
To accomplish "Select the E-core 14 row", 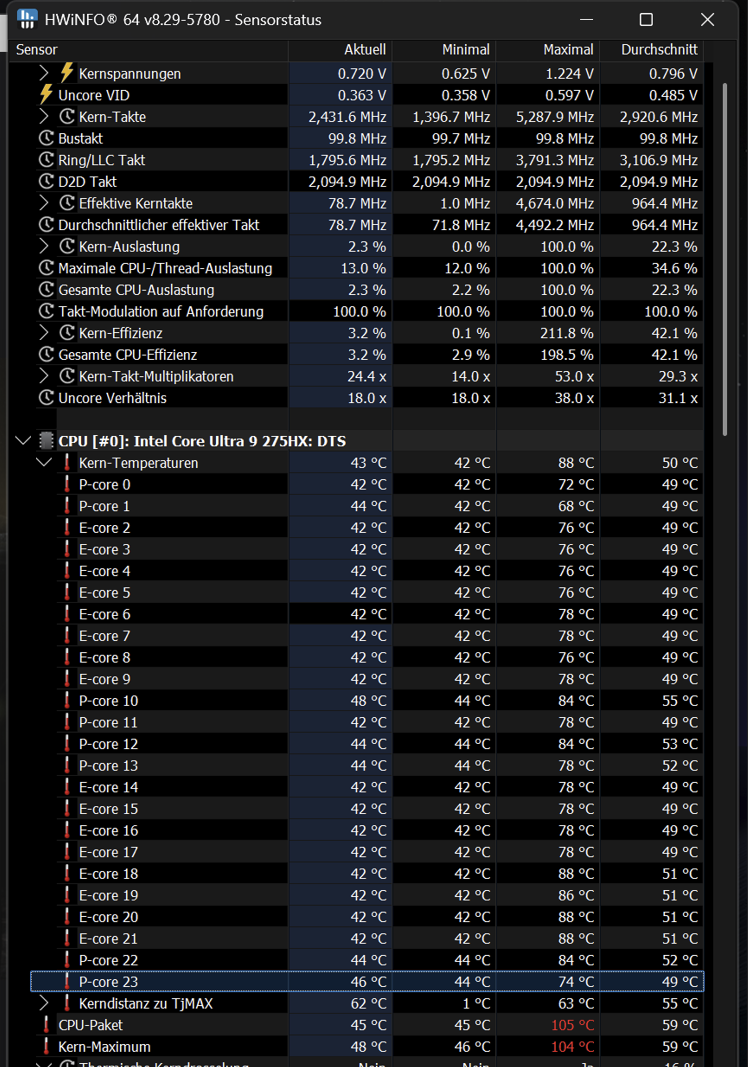I will 368,787.
